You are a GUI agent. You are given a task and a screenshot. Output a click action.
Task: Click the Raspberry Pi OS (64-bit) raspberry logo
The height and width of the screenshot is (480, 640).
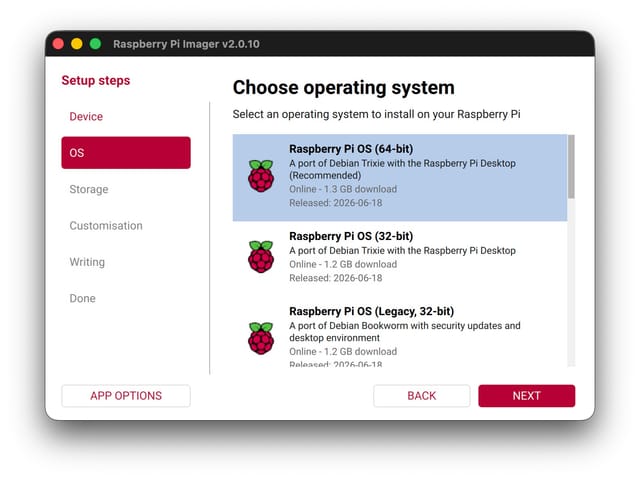pyautogui.click(x=261, y=176)
